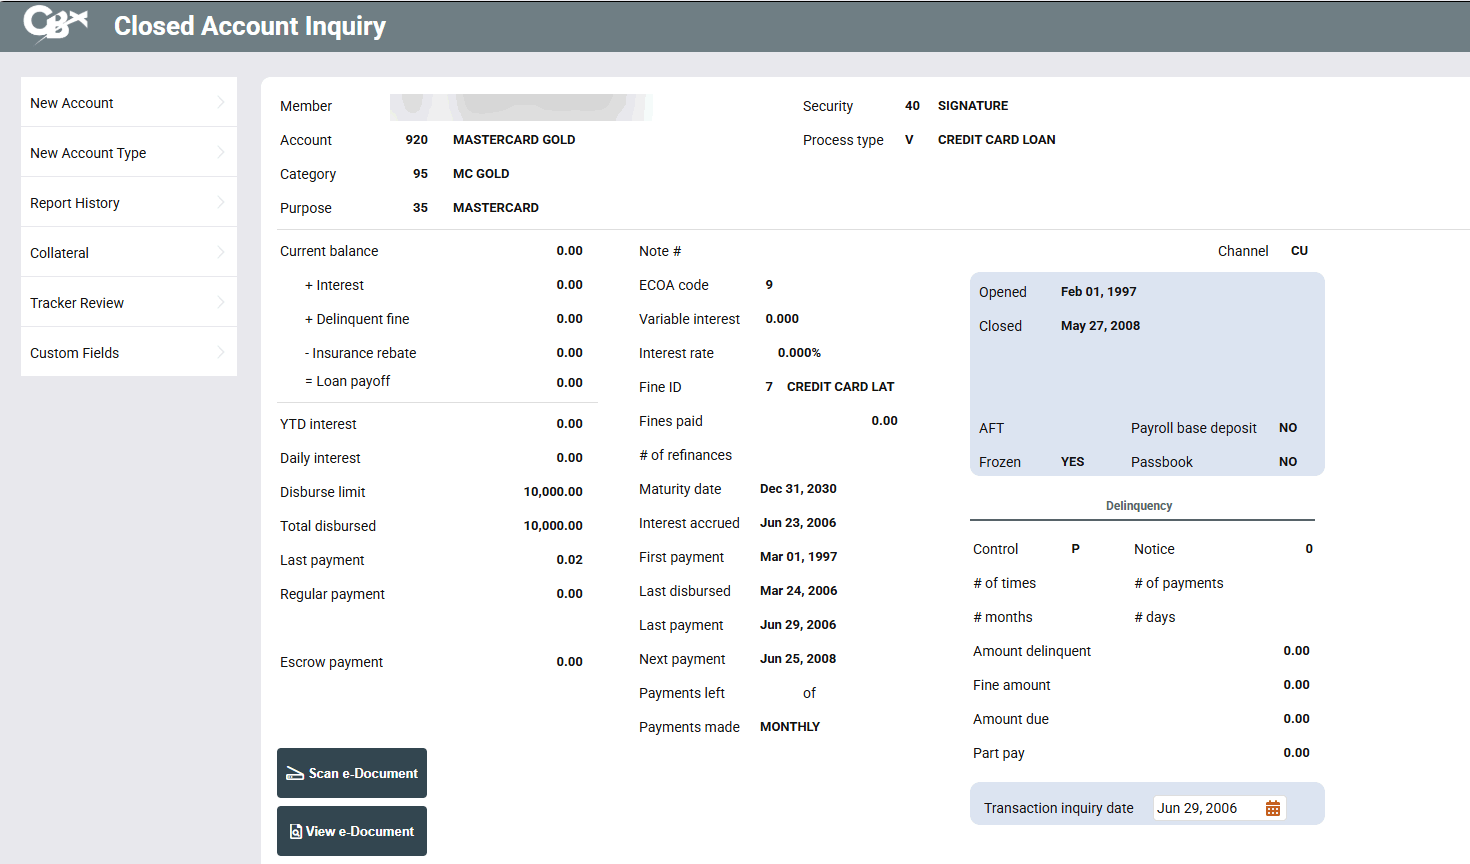Click the Collateral chevron arrow
The height and width of the screenshot is (864, 1470).
220,252
